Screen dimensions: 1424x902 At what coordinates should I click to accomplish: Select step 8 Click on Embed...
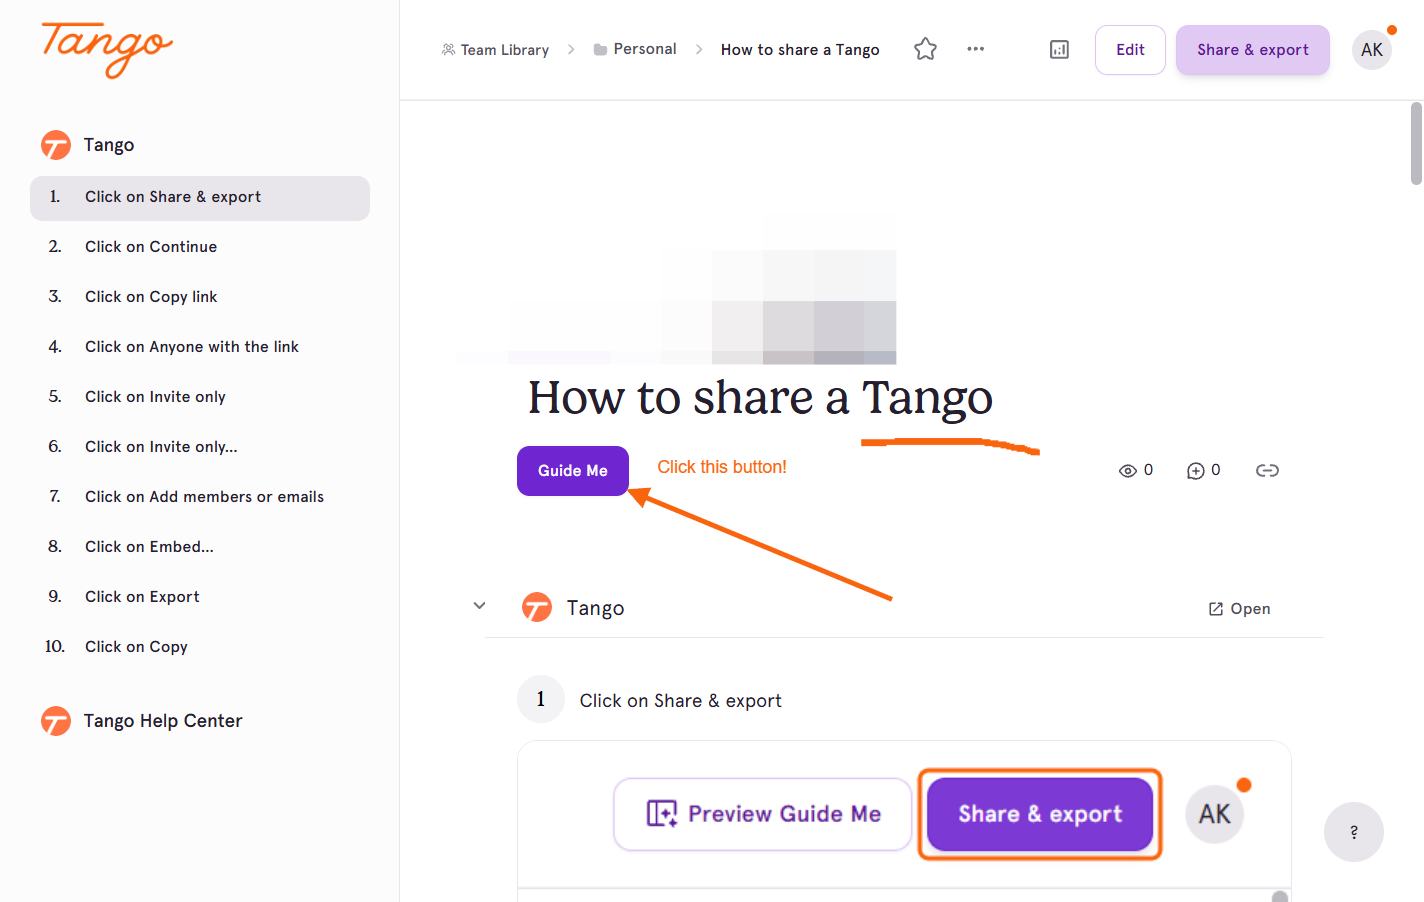tap(200, 547)
